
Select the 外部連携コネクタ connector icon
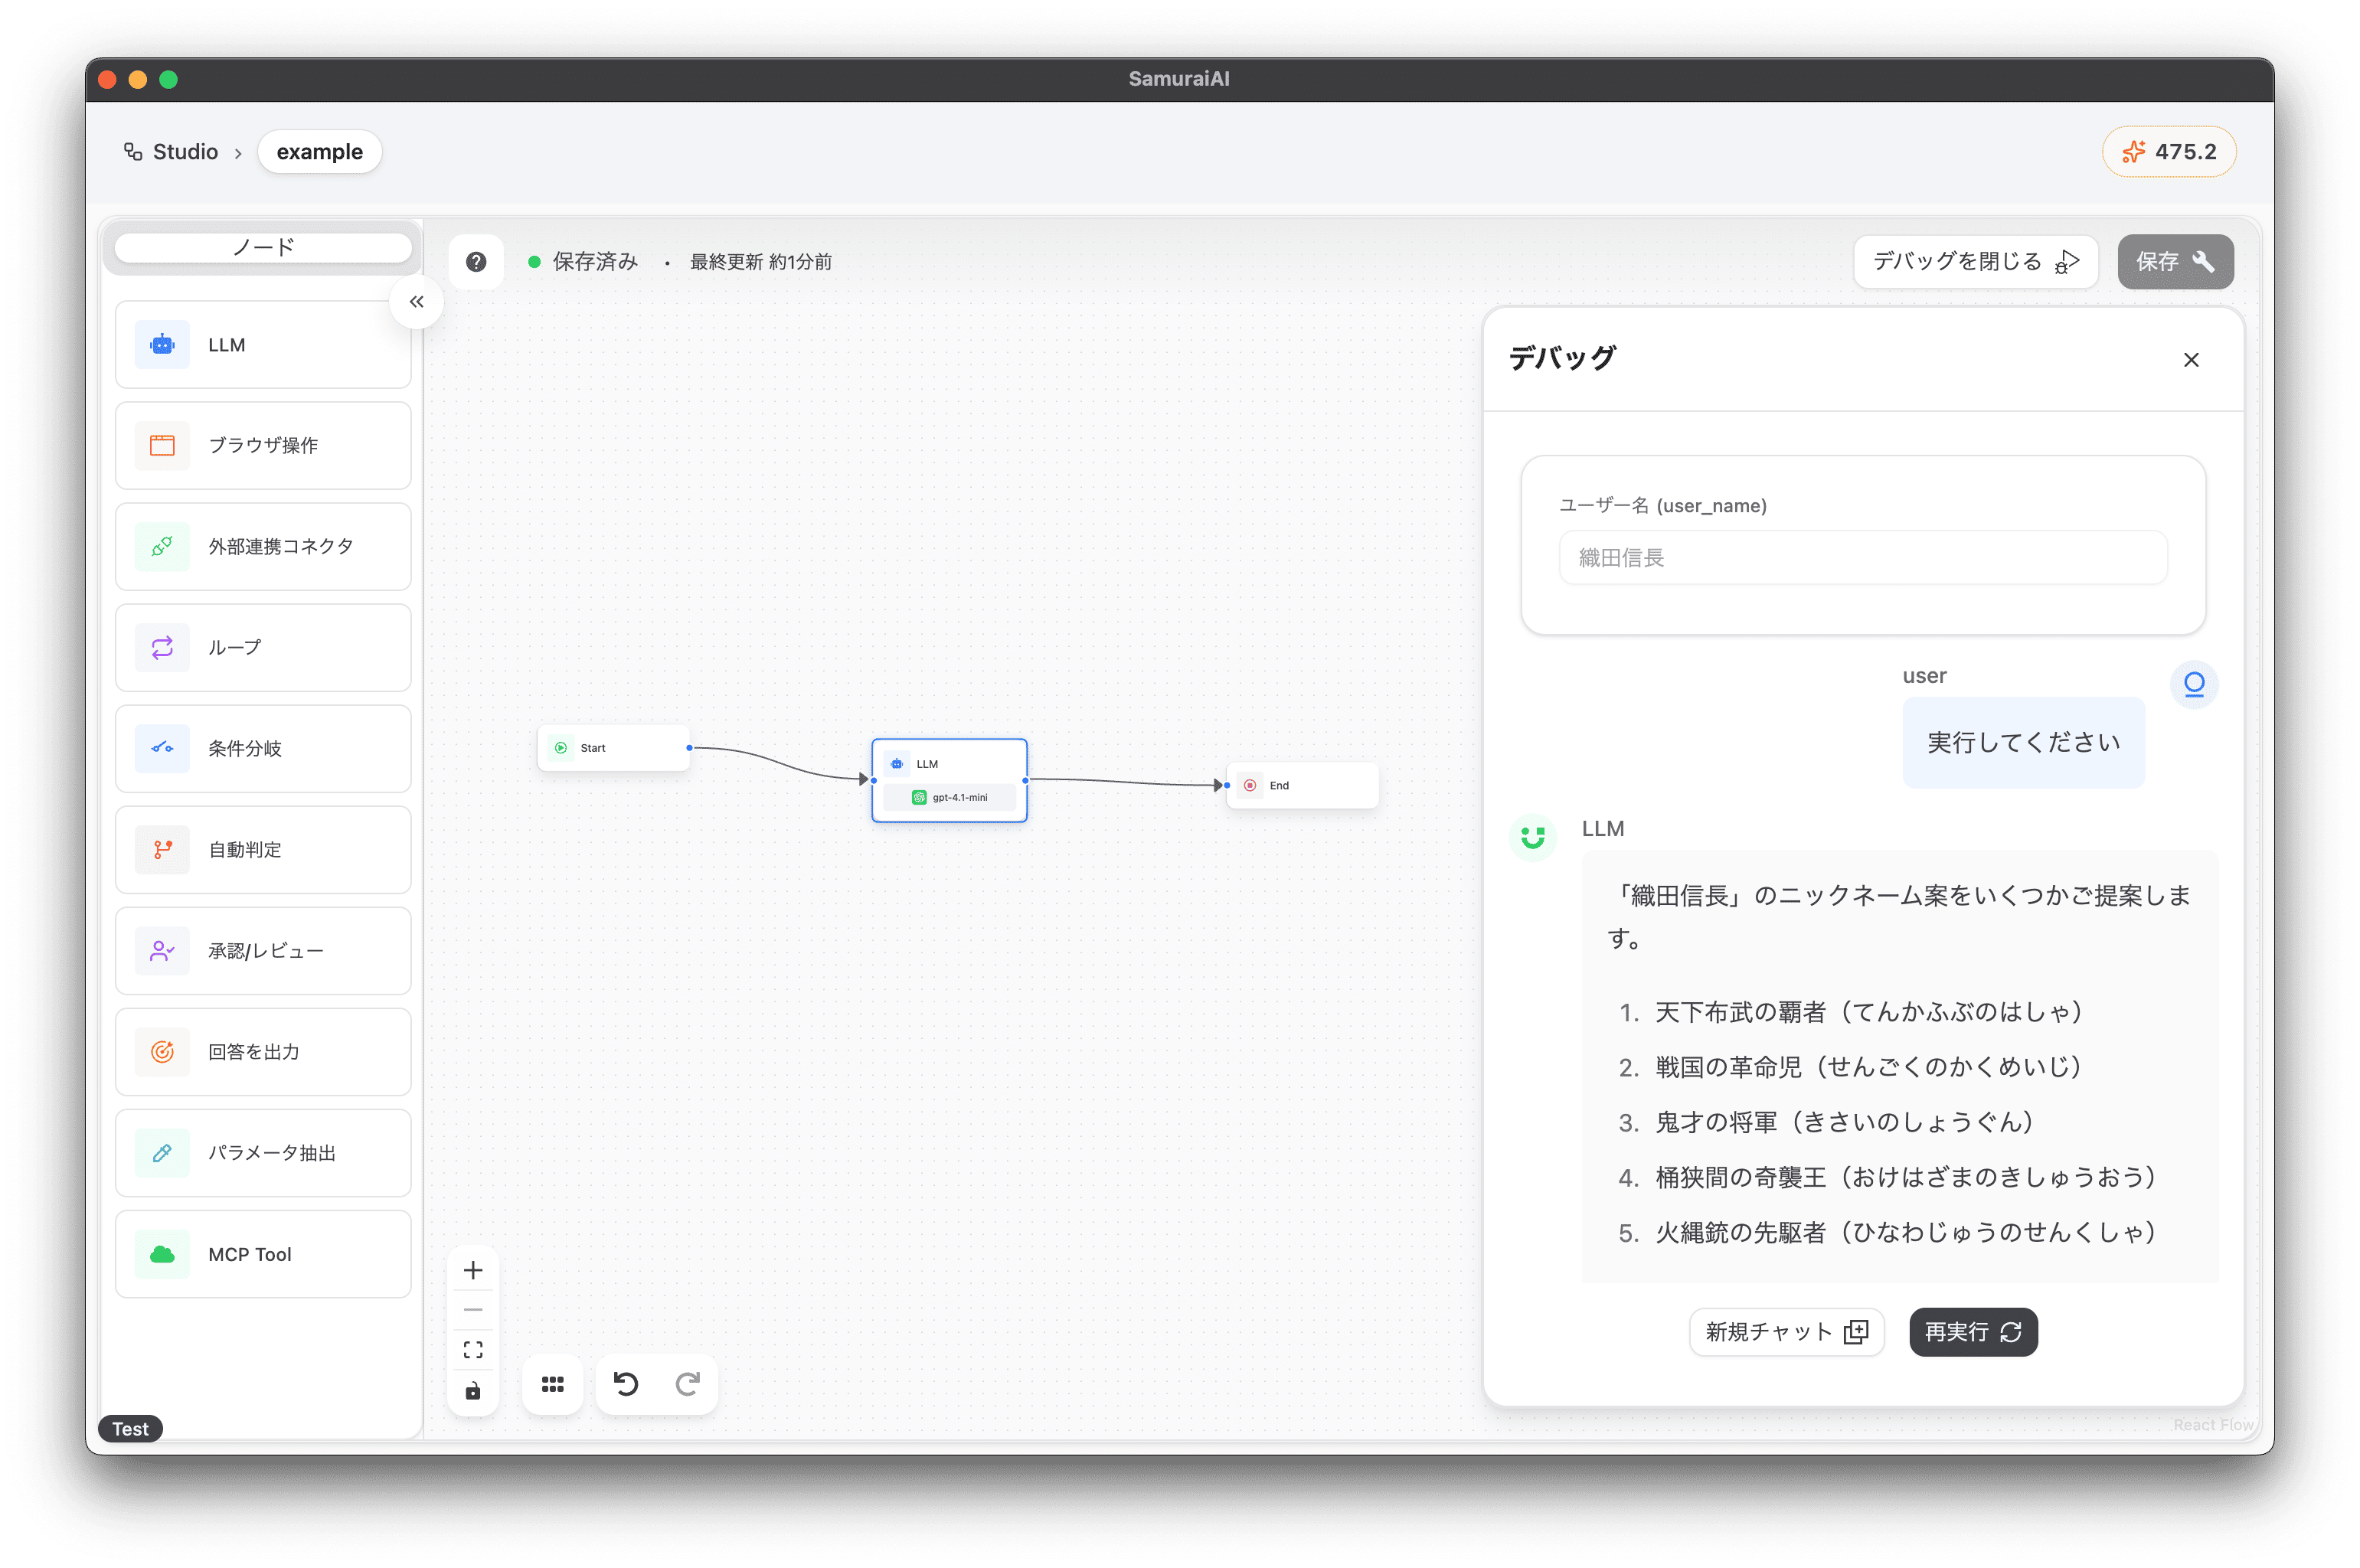(162, 547)
